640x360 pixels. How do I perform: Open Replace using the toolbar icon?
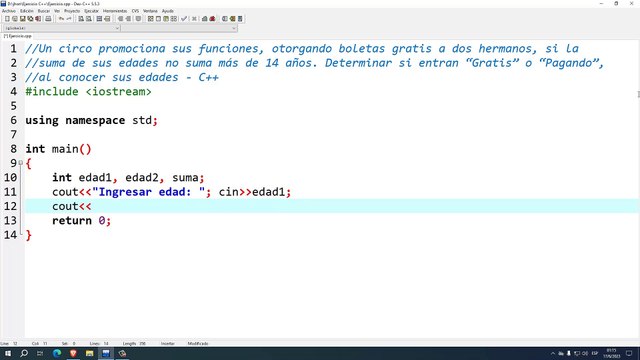89,19
